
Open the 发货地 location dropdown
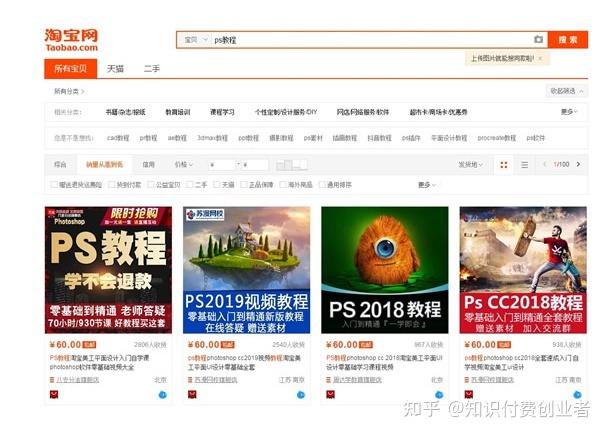pyautogui.click(x=470, y=164)
